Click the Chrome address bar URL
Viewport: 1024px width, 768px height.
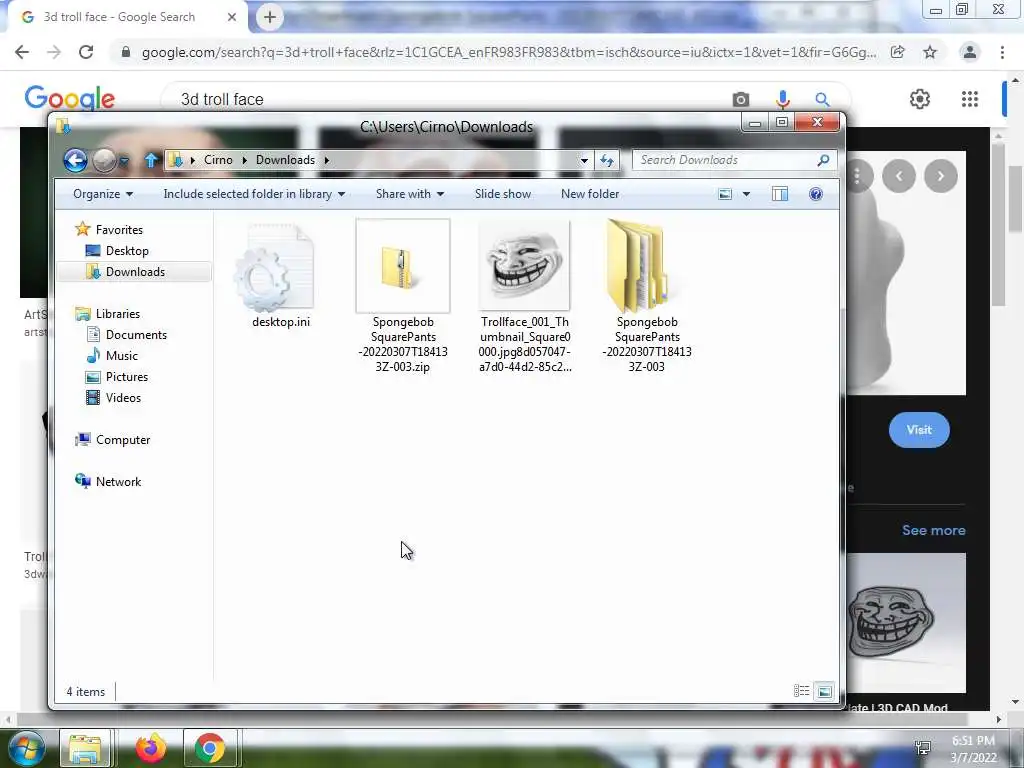coord(509,52)
